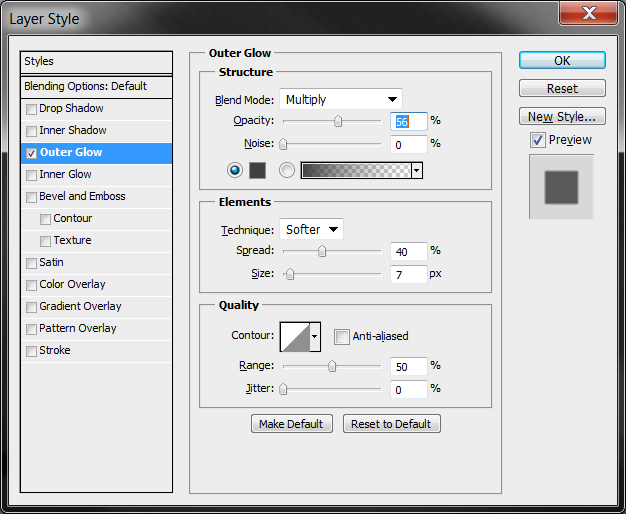Open Blending Options: Default section

click(86, 87)
